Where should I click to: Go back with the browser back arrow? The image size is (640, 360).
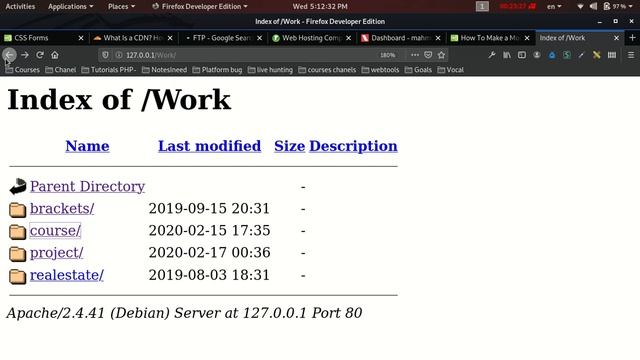tap(9, 55)
